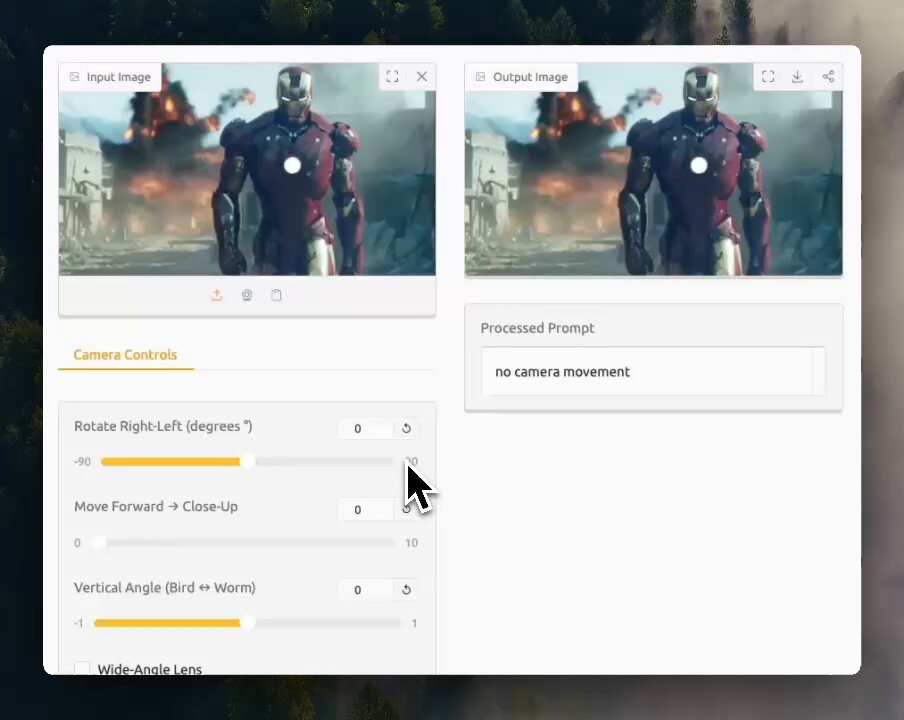This screenshot has height=720, width=904.
Task: Click the upload file icon under input image
Action: pos(217,296)
